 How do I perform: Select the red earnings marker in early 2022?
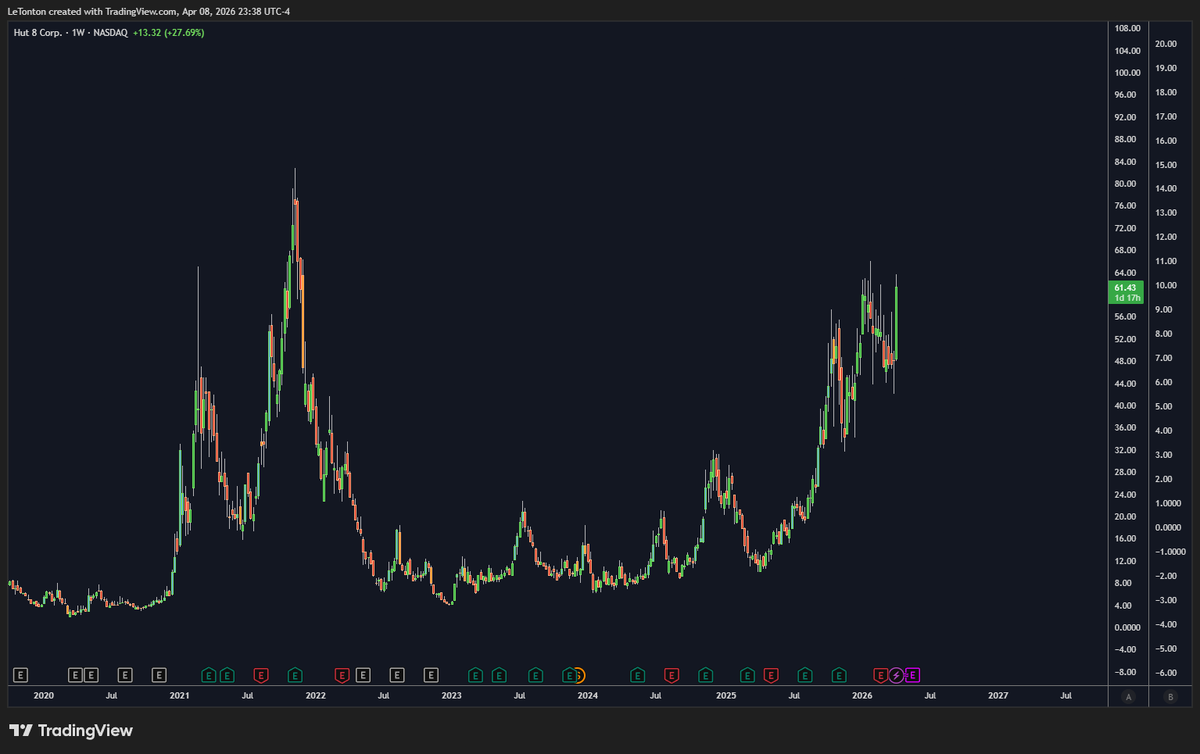pos(342,675)
